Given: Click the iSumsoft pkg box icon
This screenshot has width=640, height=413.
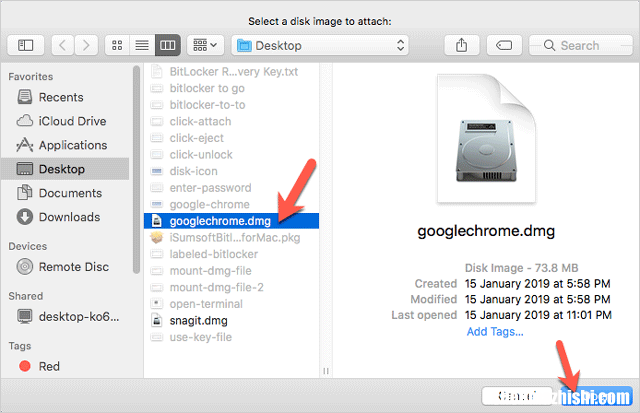Looking at the screenshot, I should (x=157, y=238).
